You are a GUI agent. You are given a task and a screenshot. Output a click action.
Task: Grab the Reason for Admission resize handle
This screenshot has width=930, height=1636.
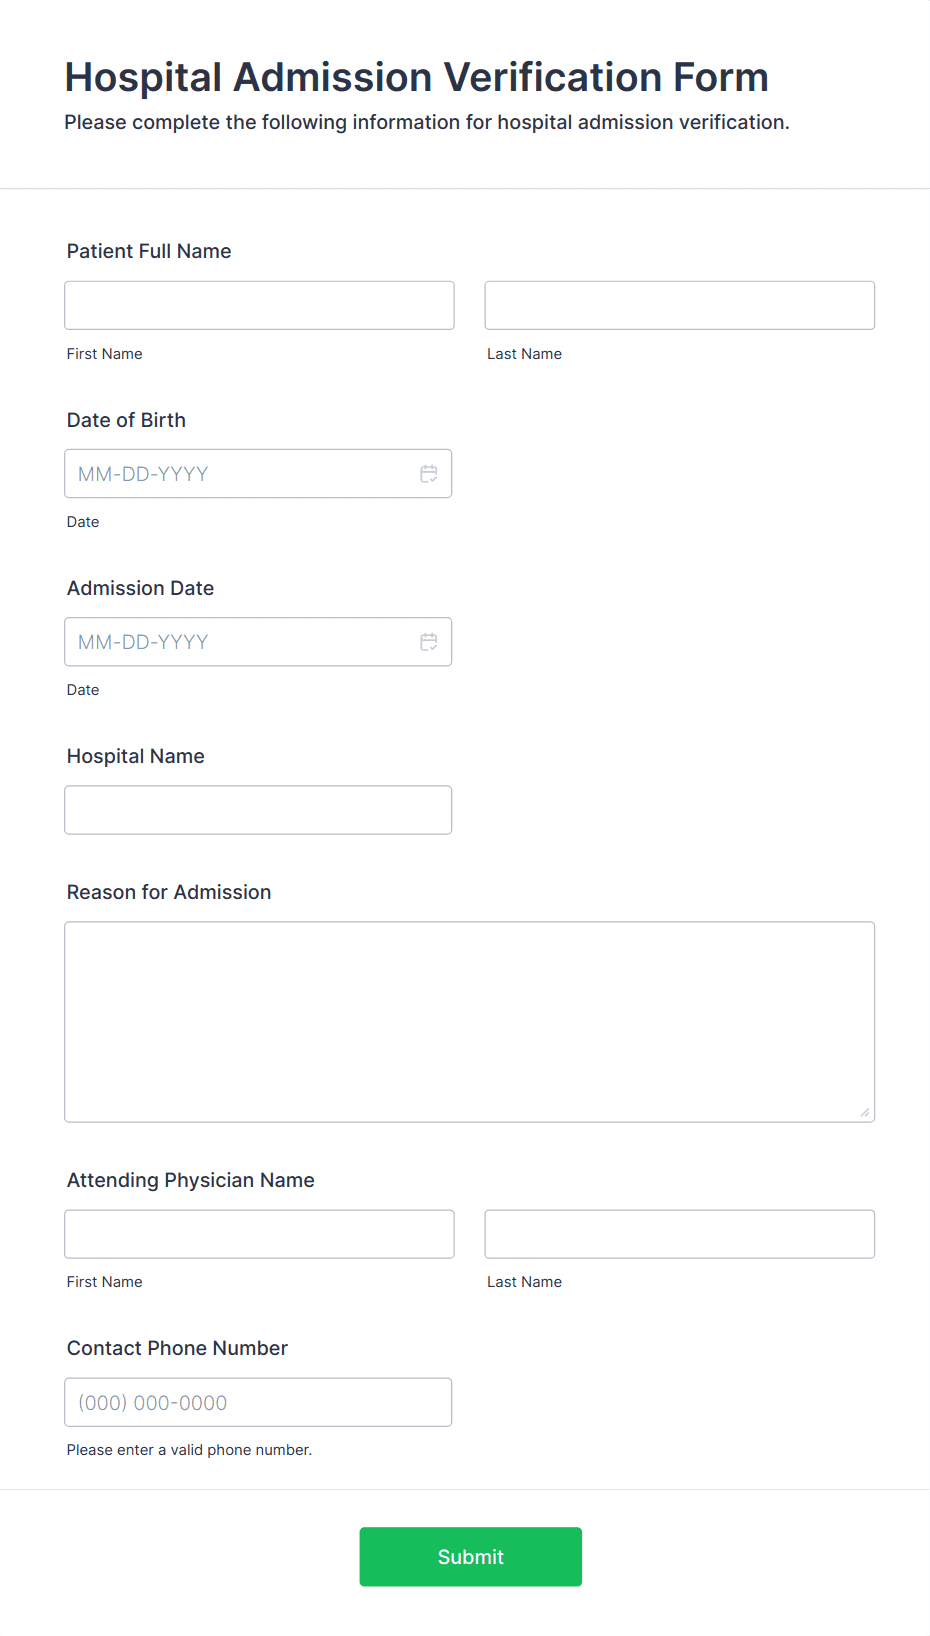(x=864, y=1112)
